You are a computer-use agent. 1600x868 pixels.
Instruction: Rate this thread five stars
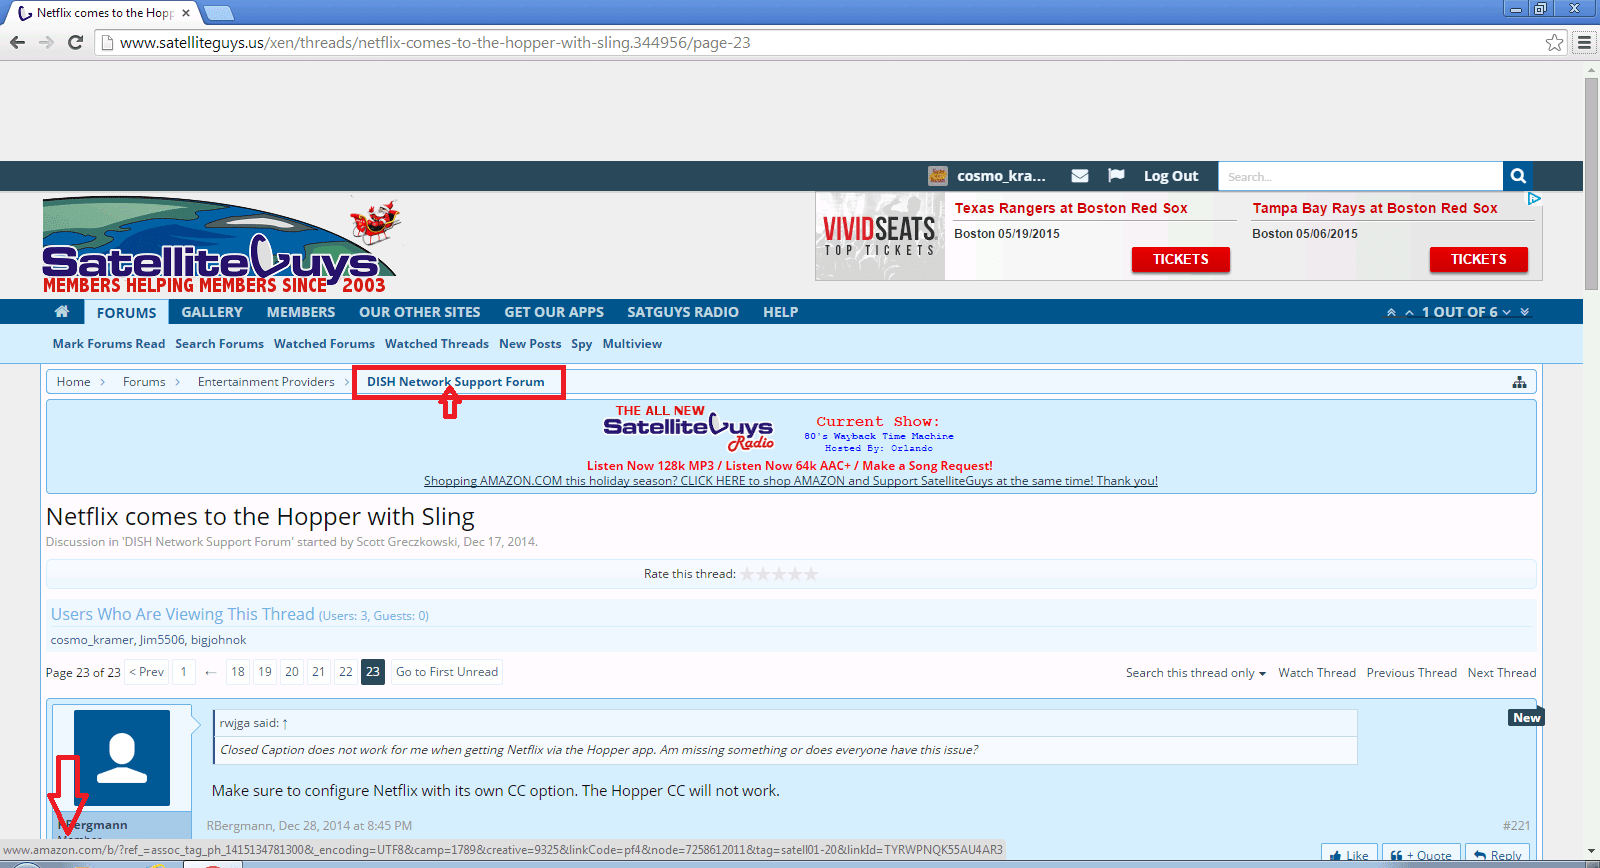[x=811, y=574]
